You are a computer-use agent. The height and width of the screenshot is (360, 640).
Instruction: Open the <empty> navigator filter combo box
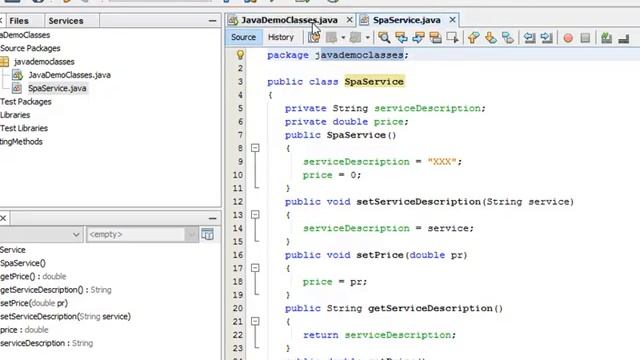142,234
